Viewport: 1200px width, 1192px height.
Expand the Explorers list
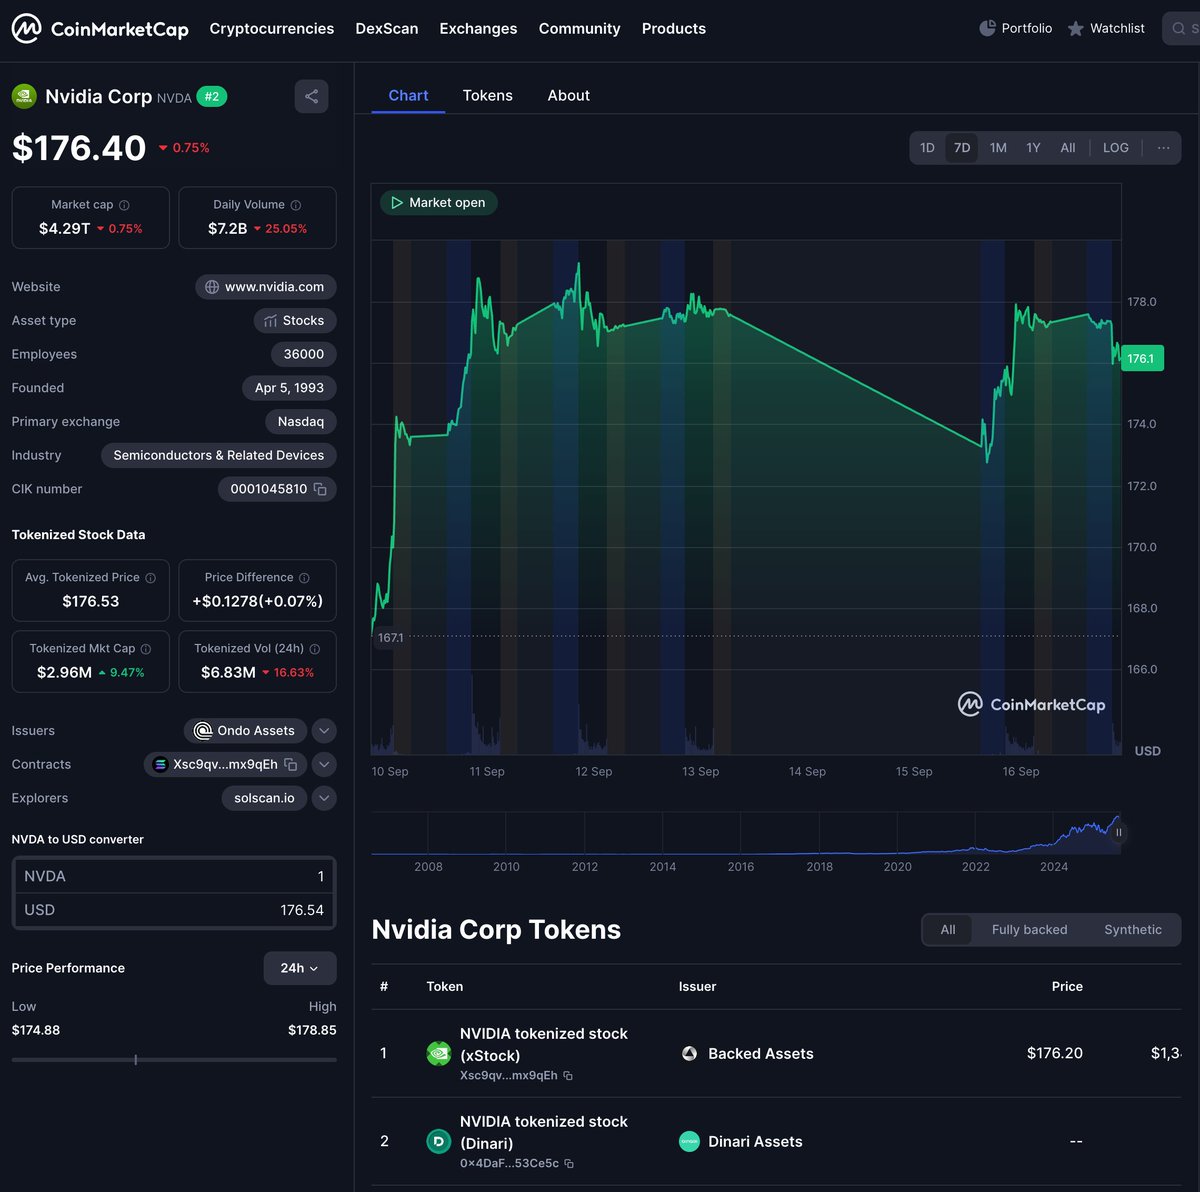[324, 798]
